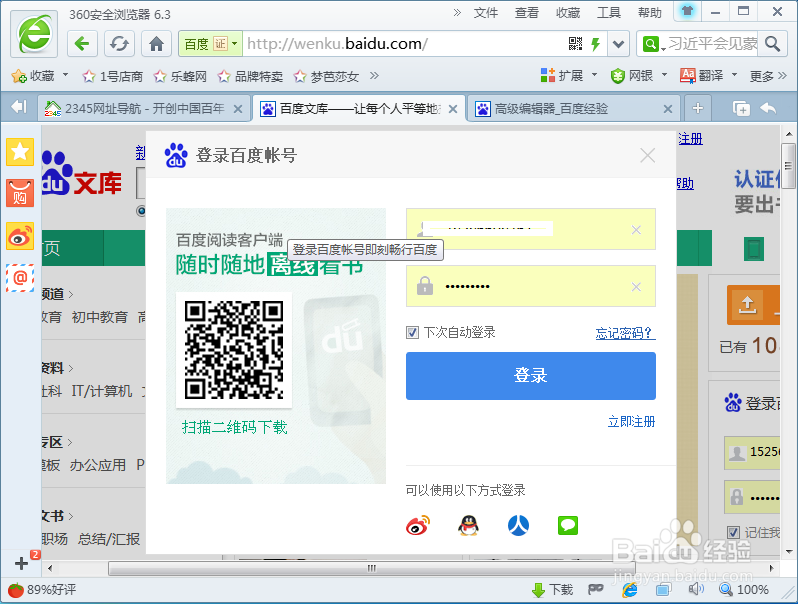
Task: Expand the 更多 toolbar items
Action: click(x=767, y=76)
